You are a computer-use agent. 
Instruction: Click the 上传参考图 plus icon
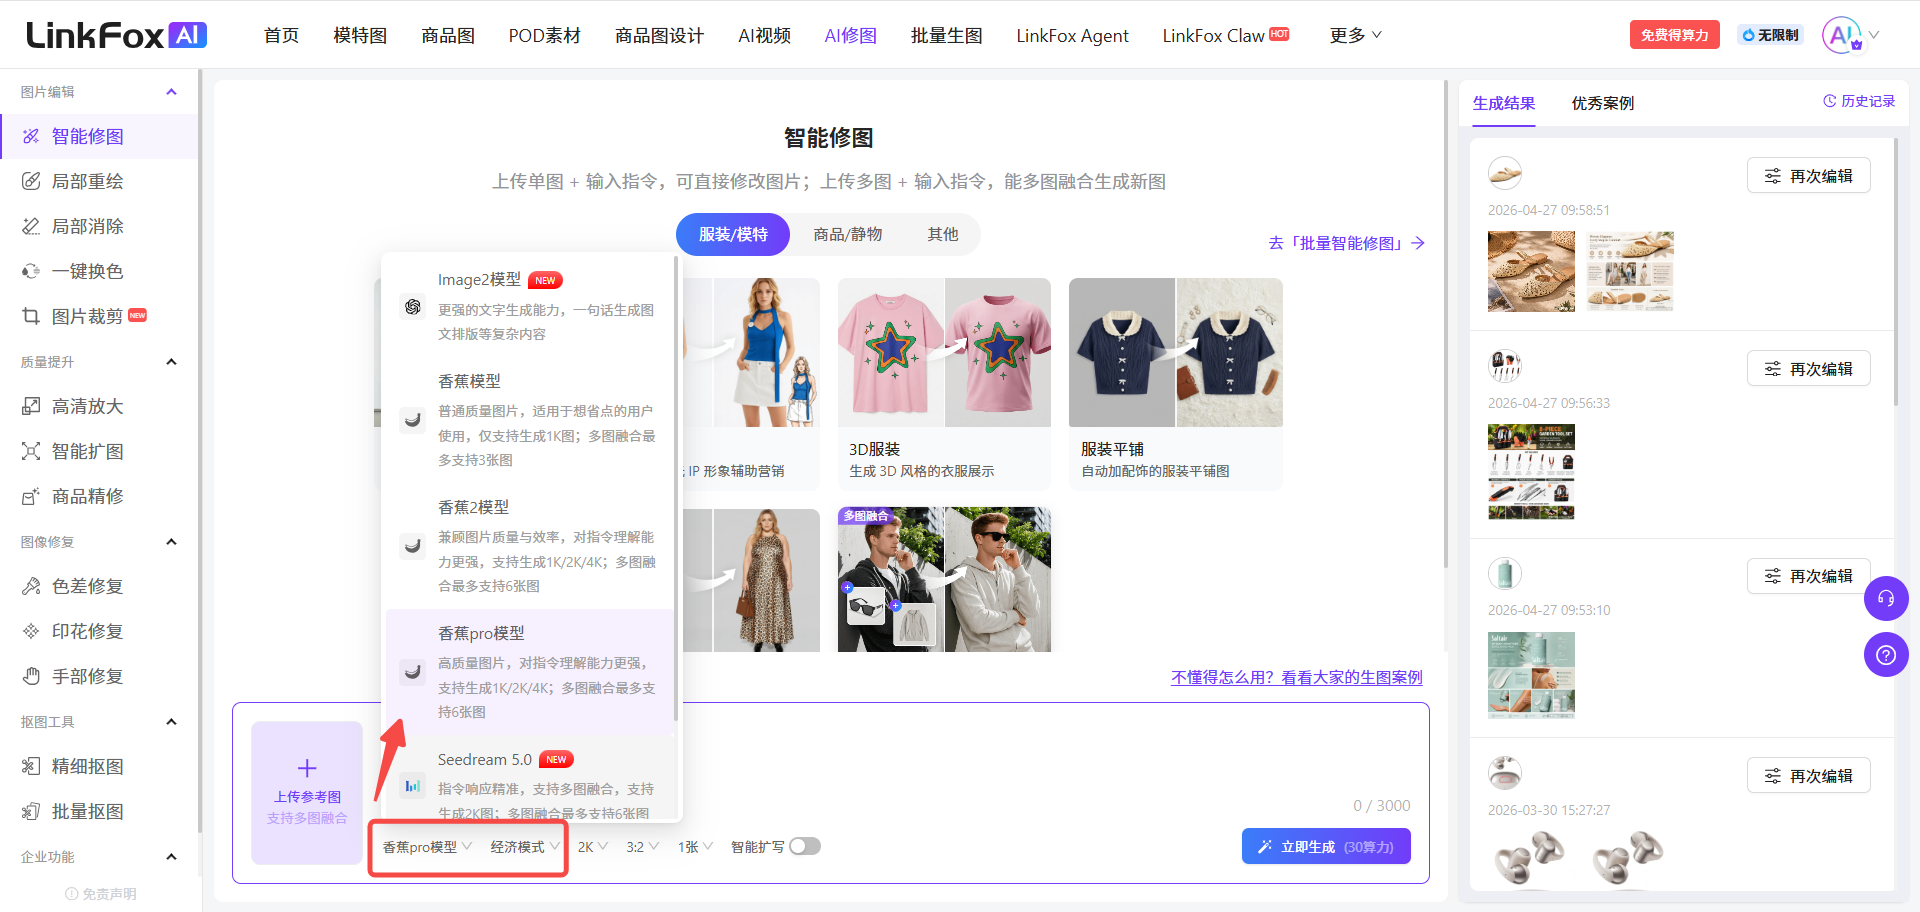tap(307, 768)
